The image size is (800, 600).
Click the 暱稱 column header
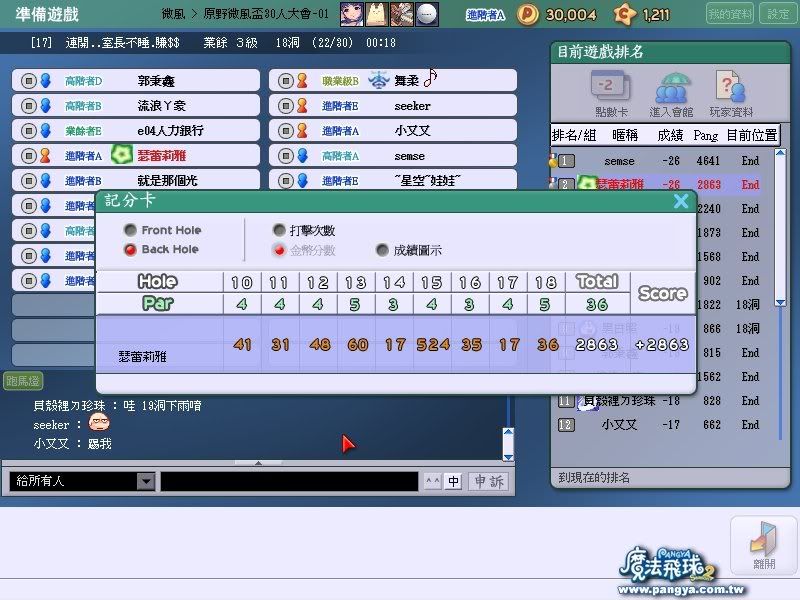(x=625, y=135)
